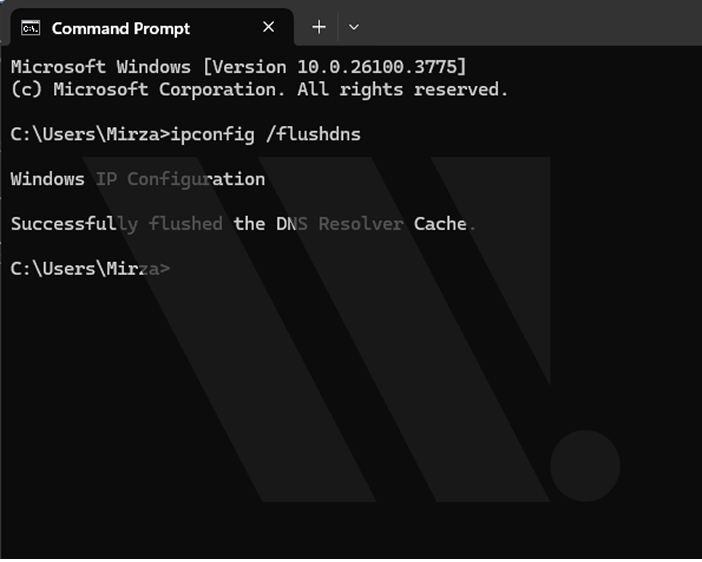Viewport: 702px width, 562px height.
Task: Click the word Cache in output
Action: pos(440,224)
